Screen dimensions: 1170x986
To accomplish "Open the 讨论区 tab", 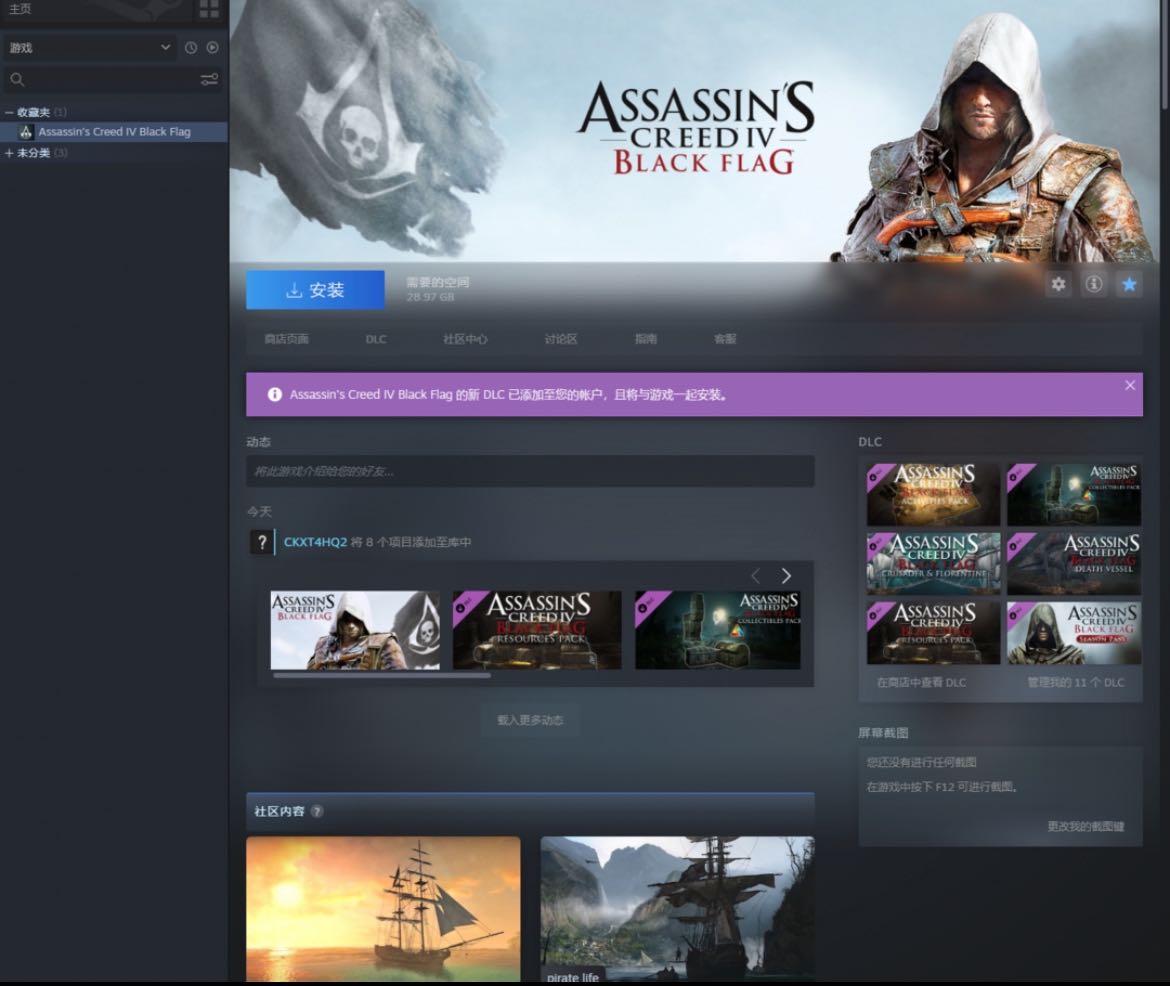I will point(561,339).
